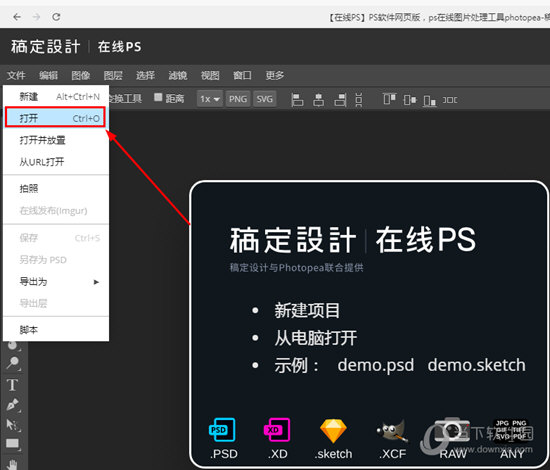The image size is (550, 470).
Task: Open the 文件 menu
Action: (x=16, y=75)
